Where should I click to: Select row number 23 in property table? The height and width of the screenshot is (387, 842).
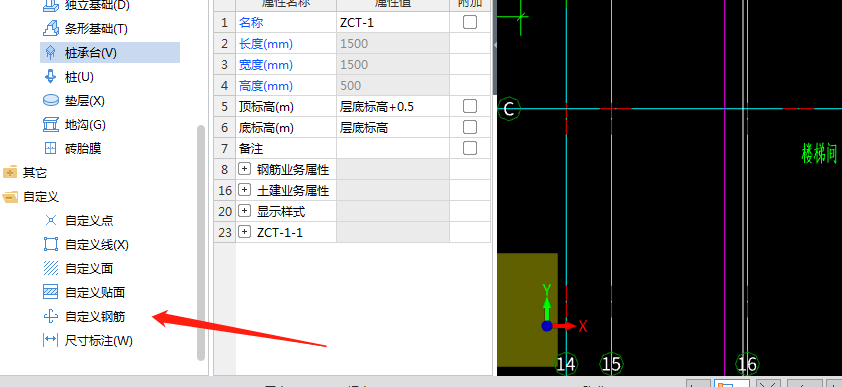[x=224, y=232]
